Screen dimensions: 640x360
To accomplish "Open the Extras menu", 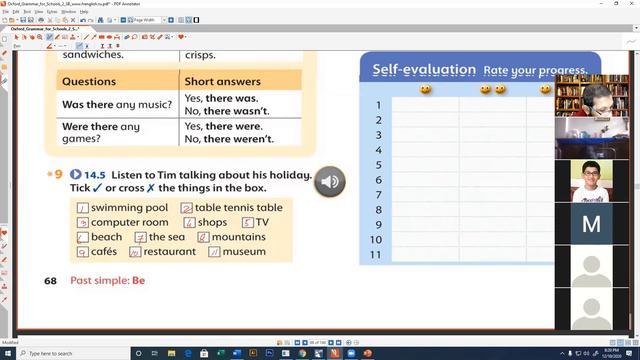I will (x=52, y=12).
